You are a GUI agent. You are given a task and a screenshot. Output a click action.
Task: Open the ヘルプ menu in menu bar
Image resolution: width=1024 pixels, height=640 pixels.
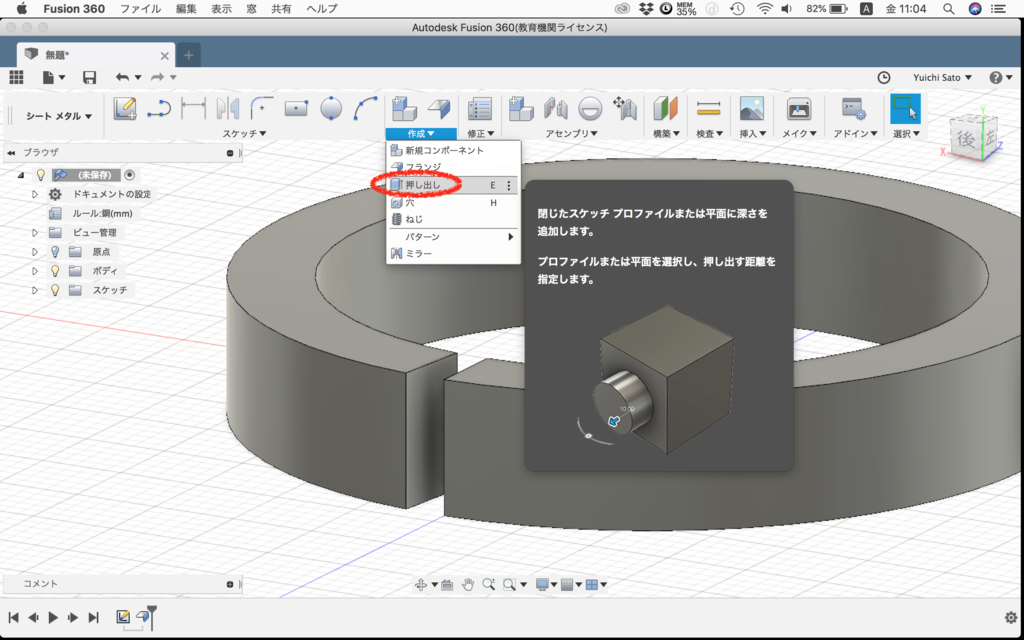(x=322, y=8)
